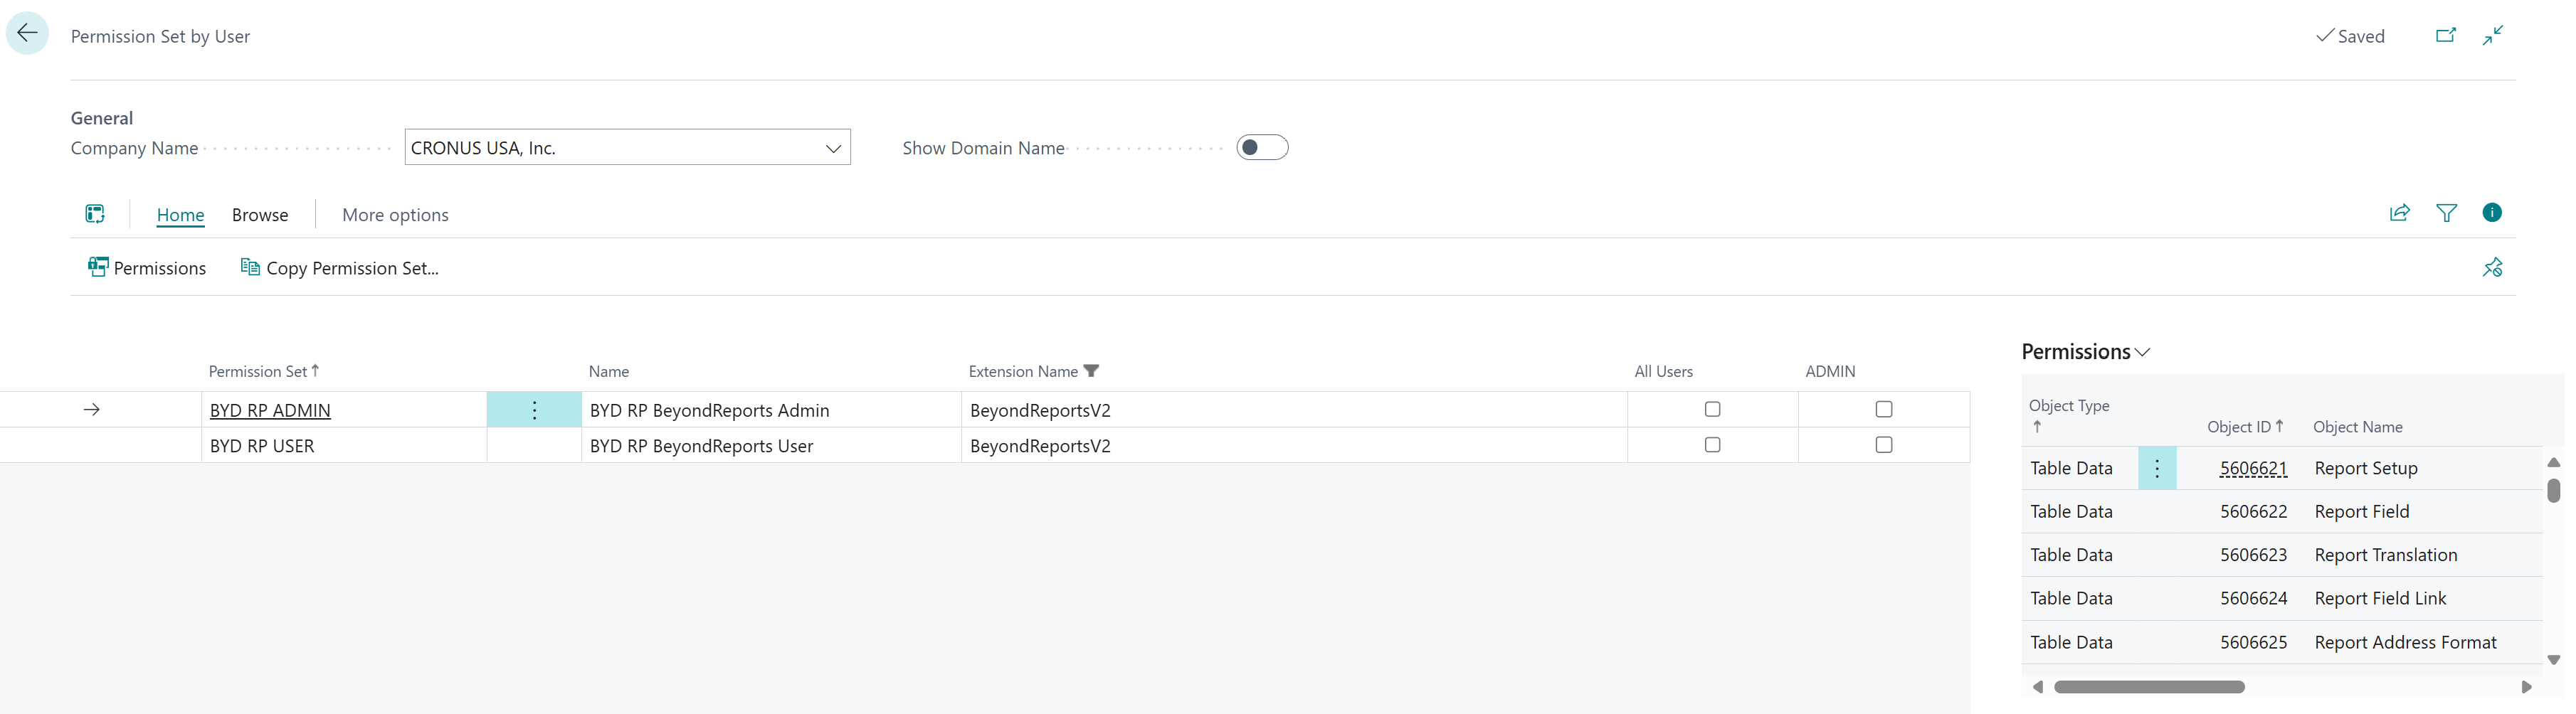The width and height of the screenshot is (2576, 714).
Task: Open the Company Name dropdown
Action: coord(832,148)
